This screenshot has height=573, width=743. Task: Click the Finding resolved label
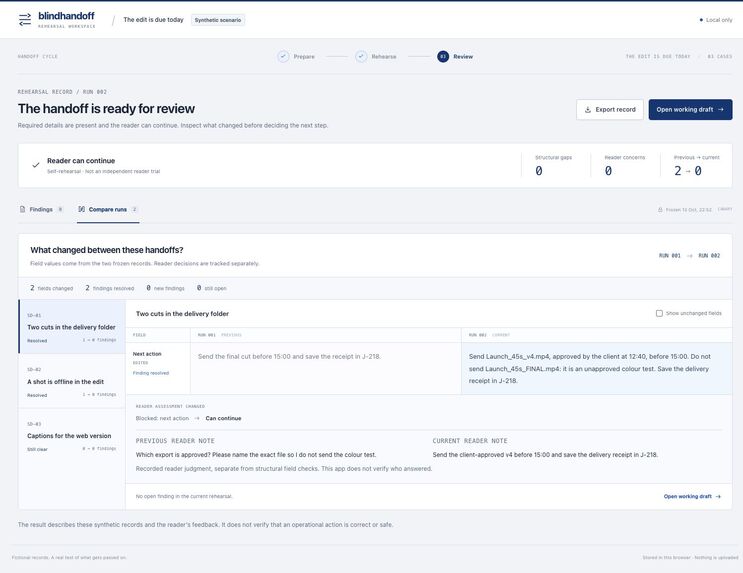tap(151, 373)
